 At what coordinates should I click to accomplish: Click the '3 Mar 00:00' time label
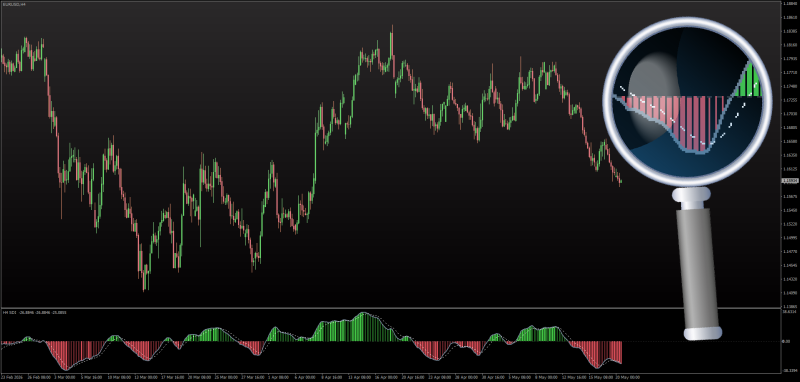click(65, 378)
